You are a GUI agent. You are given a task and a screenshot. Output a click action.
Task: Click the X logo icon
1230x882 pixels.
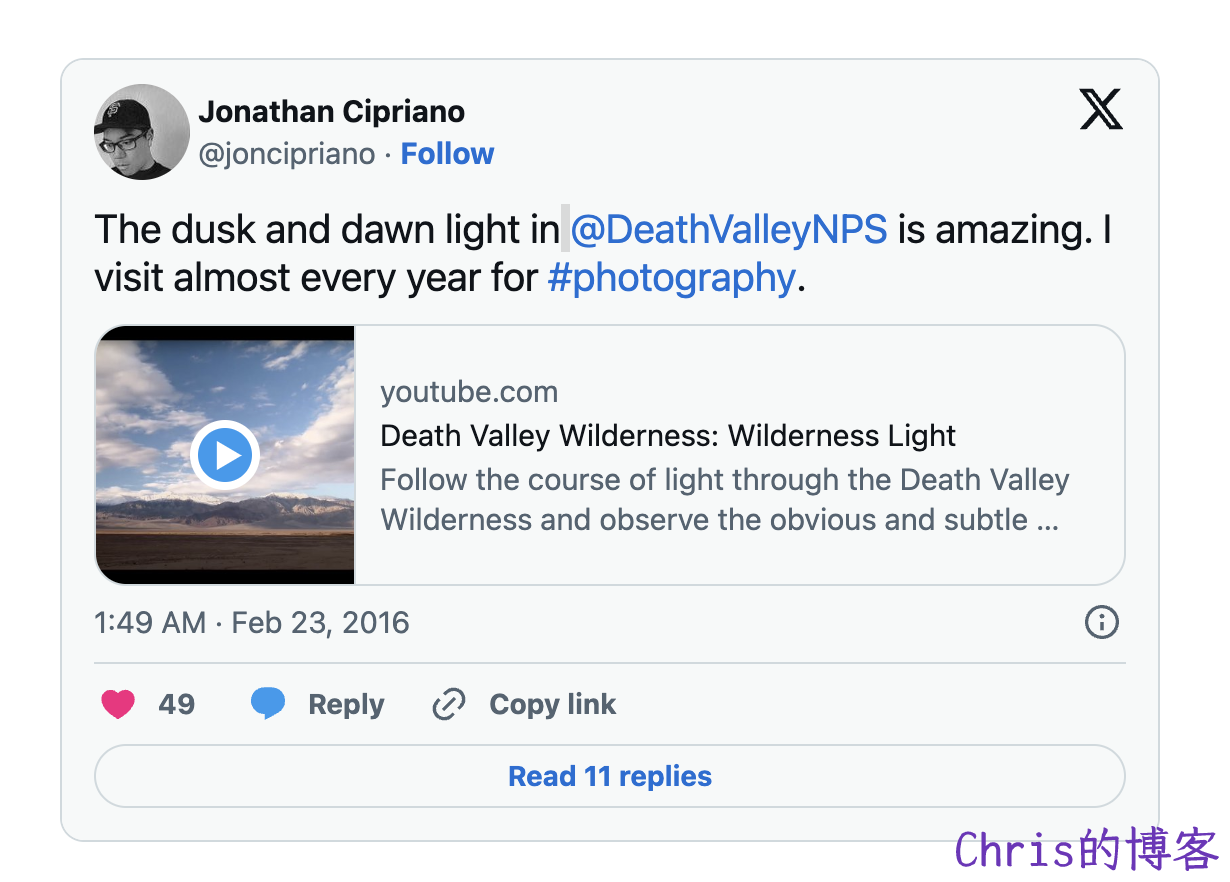[x=1101, y=110]
